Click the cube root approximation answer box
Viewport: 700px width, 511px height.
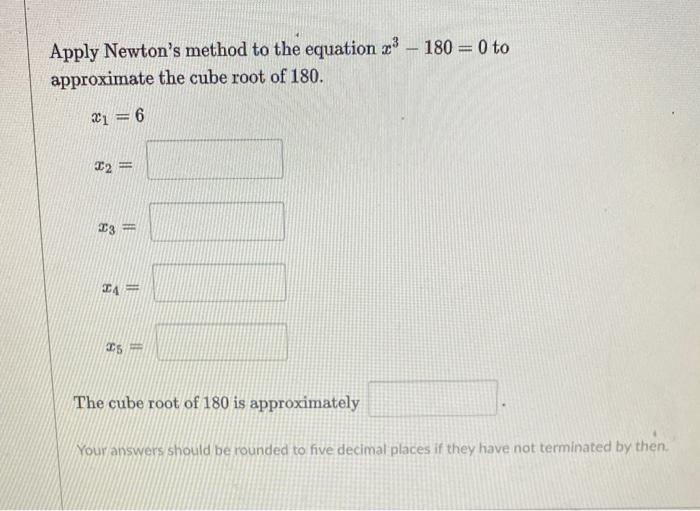[433, 399]
